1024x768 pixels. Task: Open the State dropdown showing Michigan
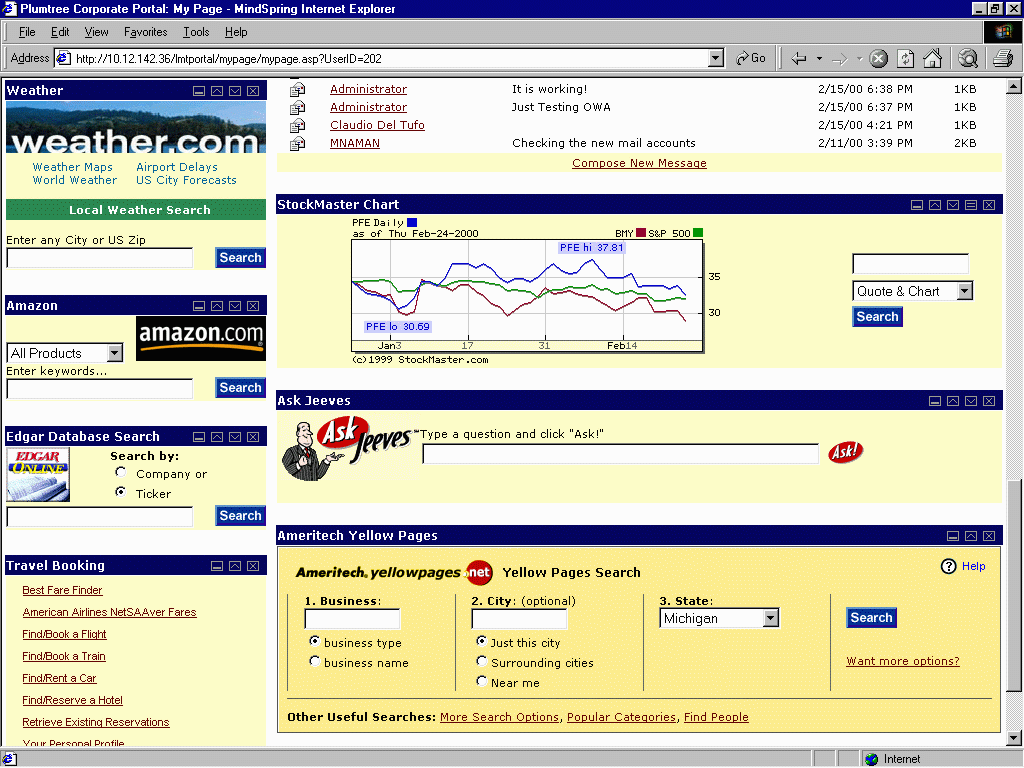[771, 618]
